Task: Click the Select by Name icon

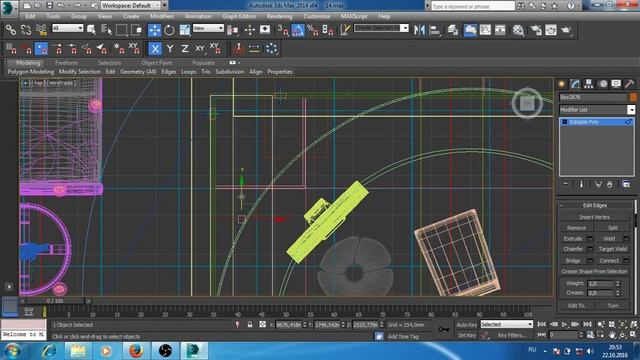Action: pos(107,30)
